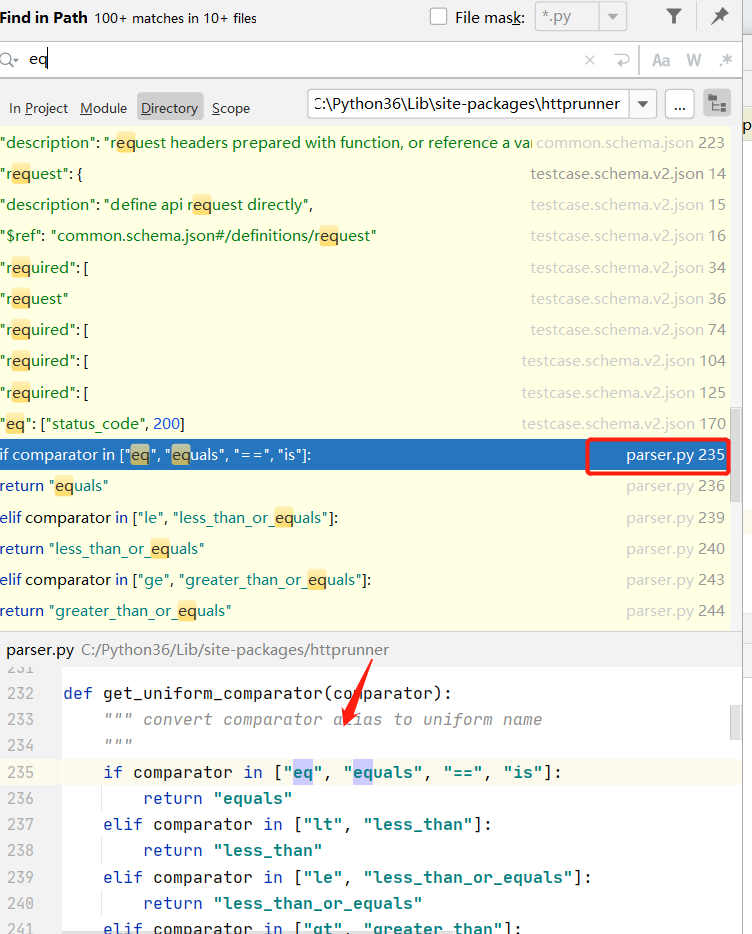Switch to the Scope tab
This screenshot has height=934, width=752.
click(231, 108)
